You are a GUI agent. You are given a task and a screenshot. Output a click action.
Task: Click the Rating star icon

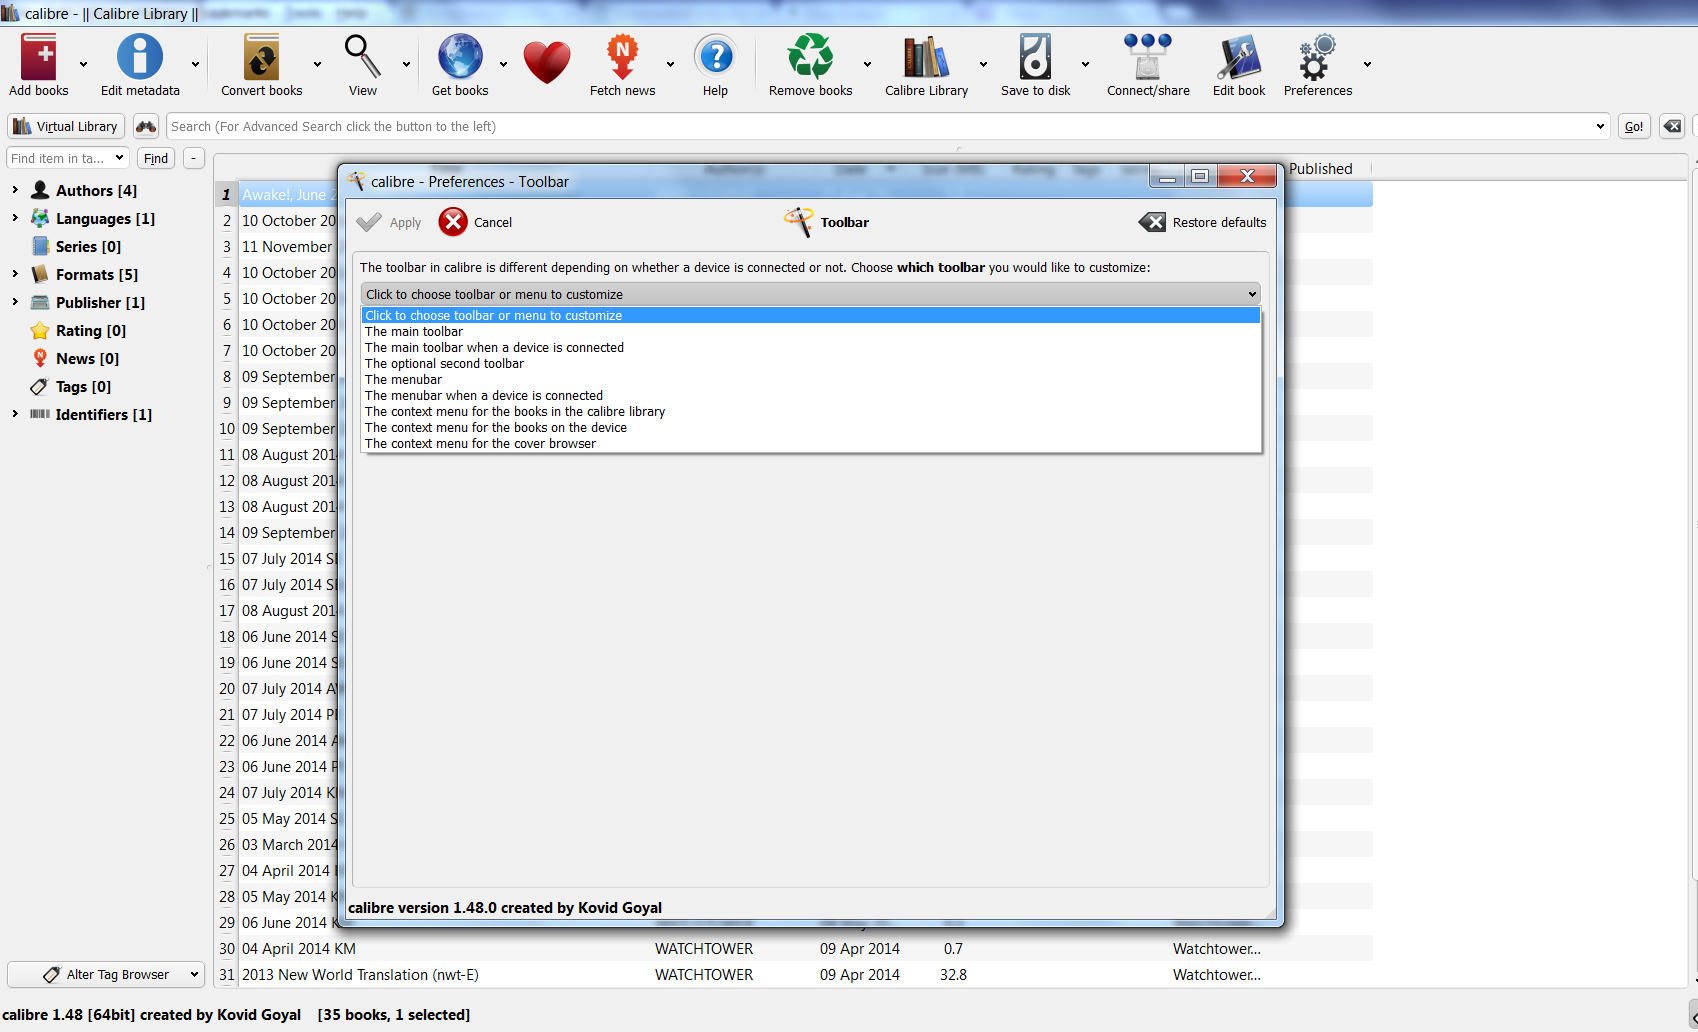(x=40, y=330)
